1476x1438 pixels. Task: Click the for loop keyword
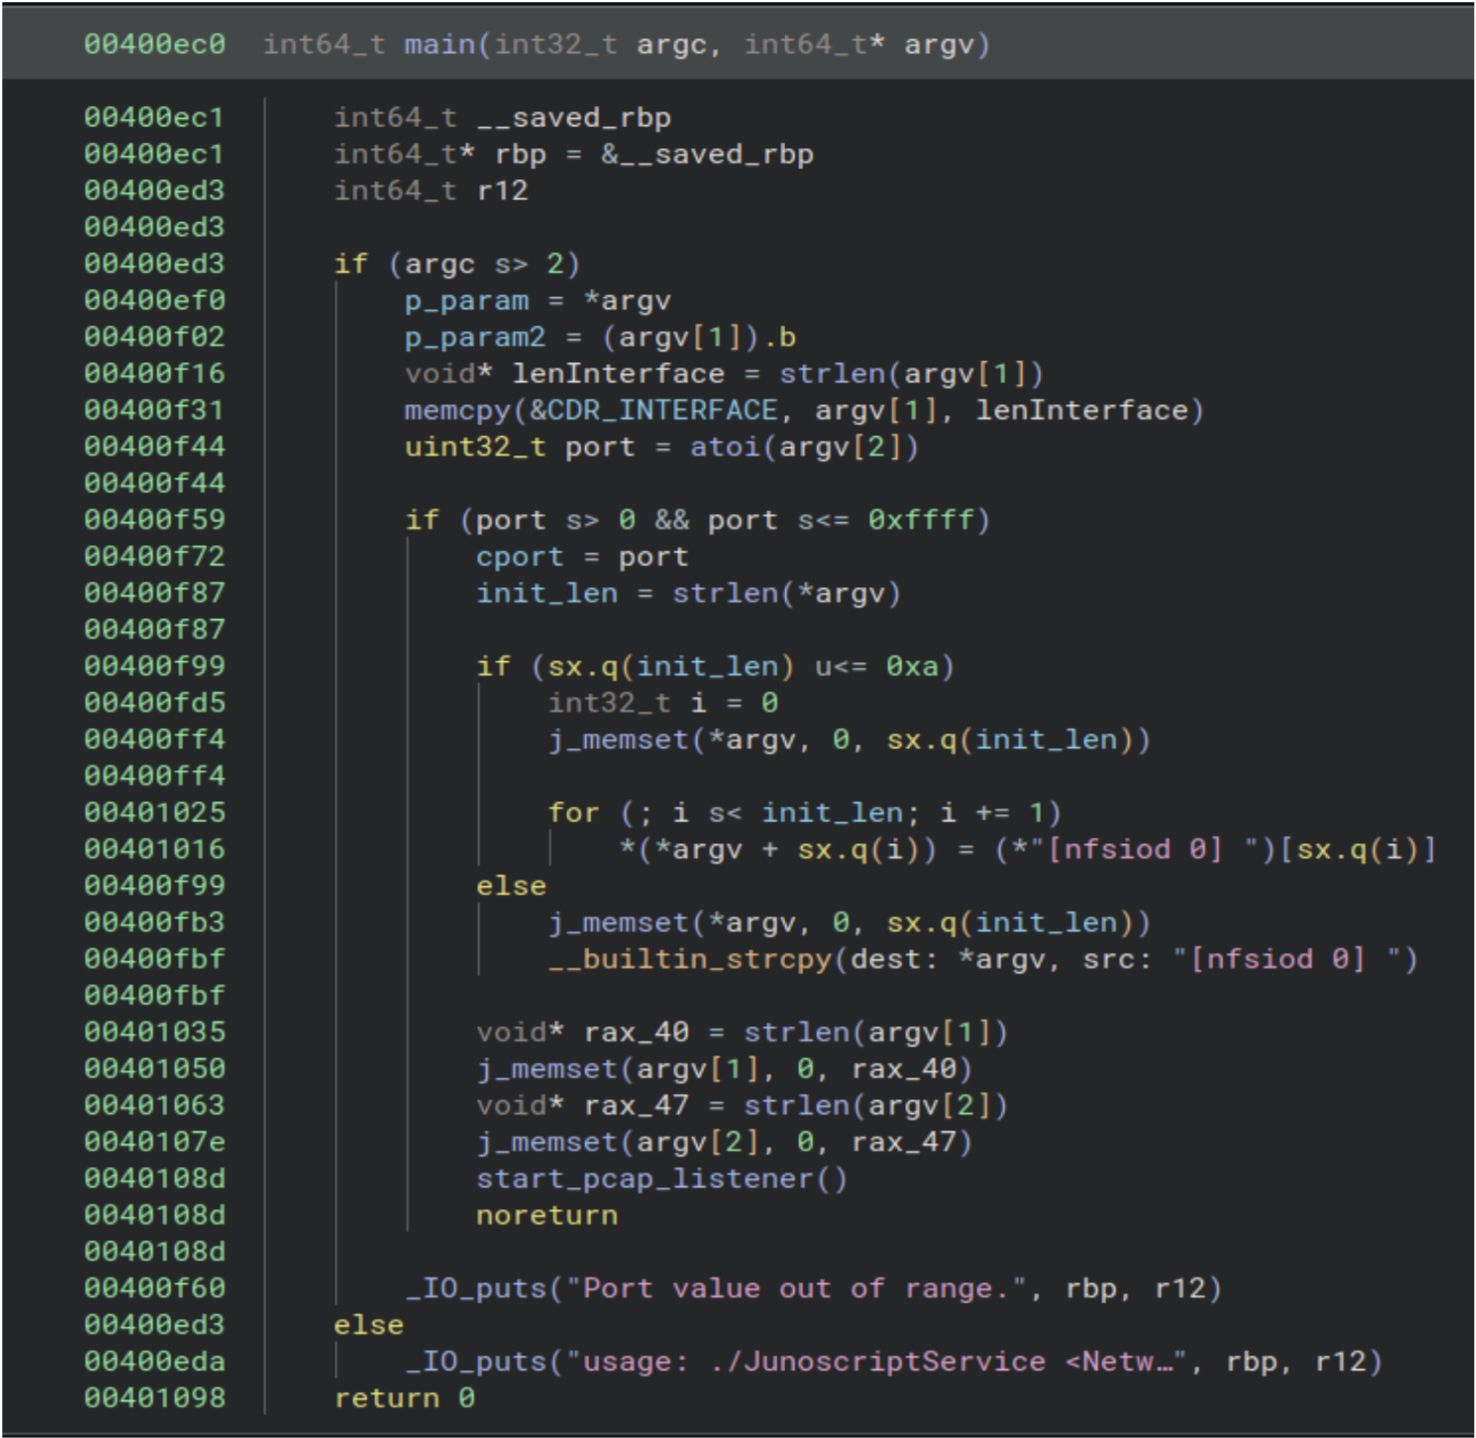572,813
